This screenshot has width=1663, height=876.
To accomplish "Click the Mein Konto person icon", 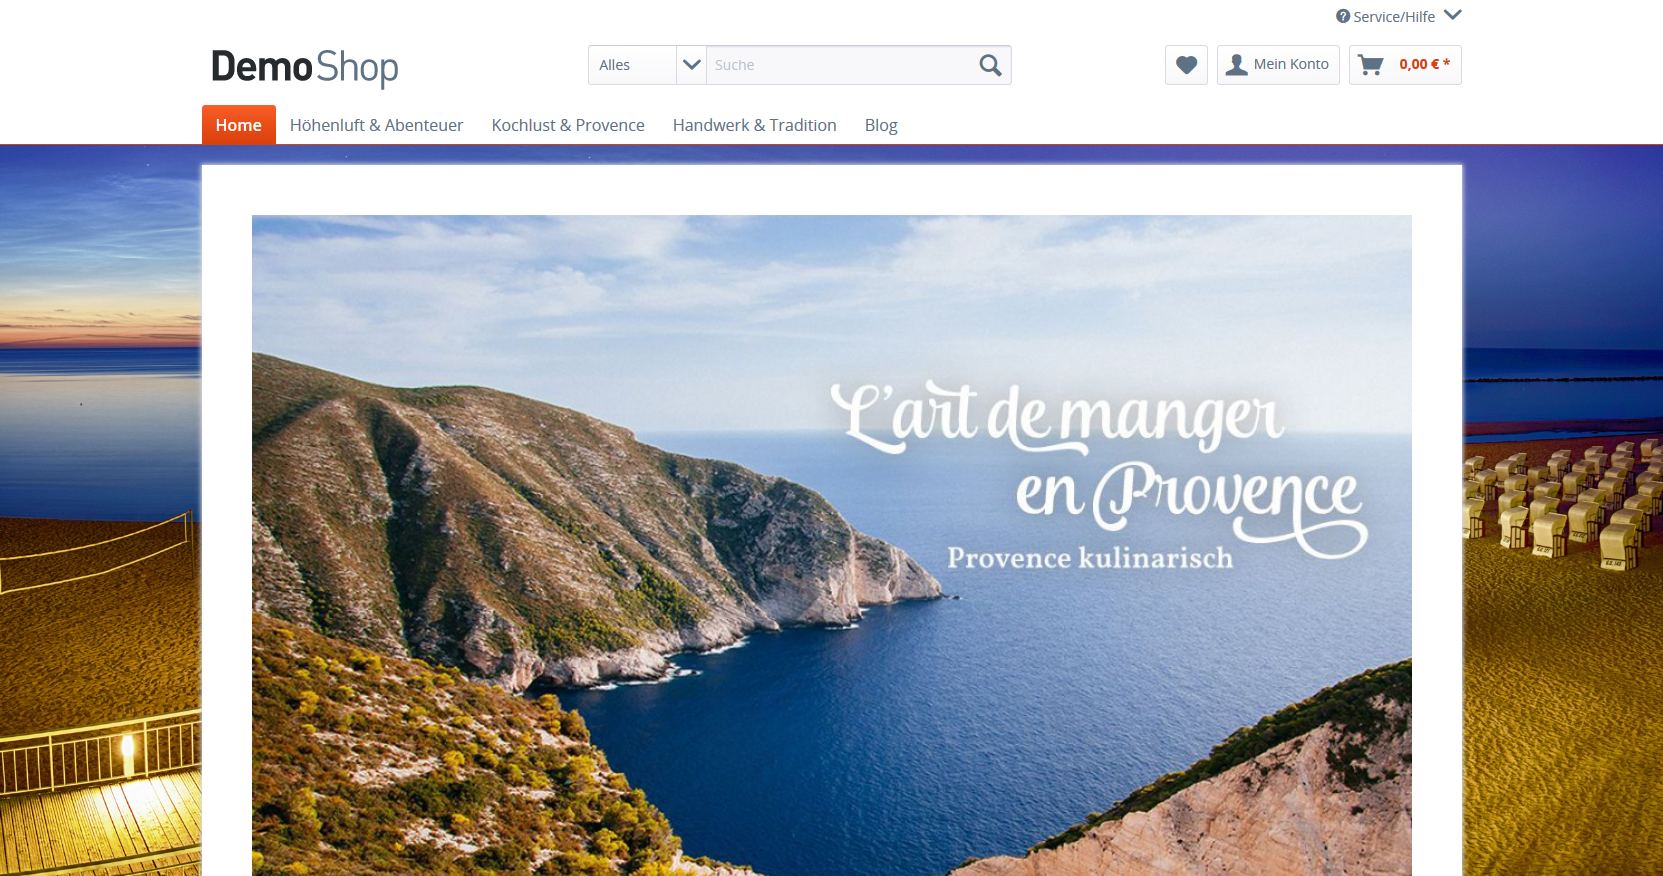I will pos(1237,65).
